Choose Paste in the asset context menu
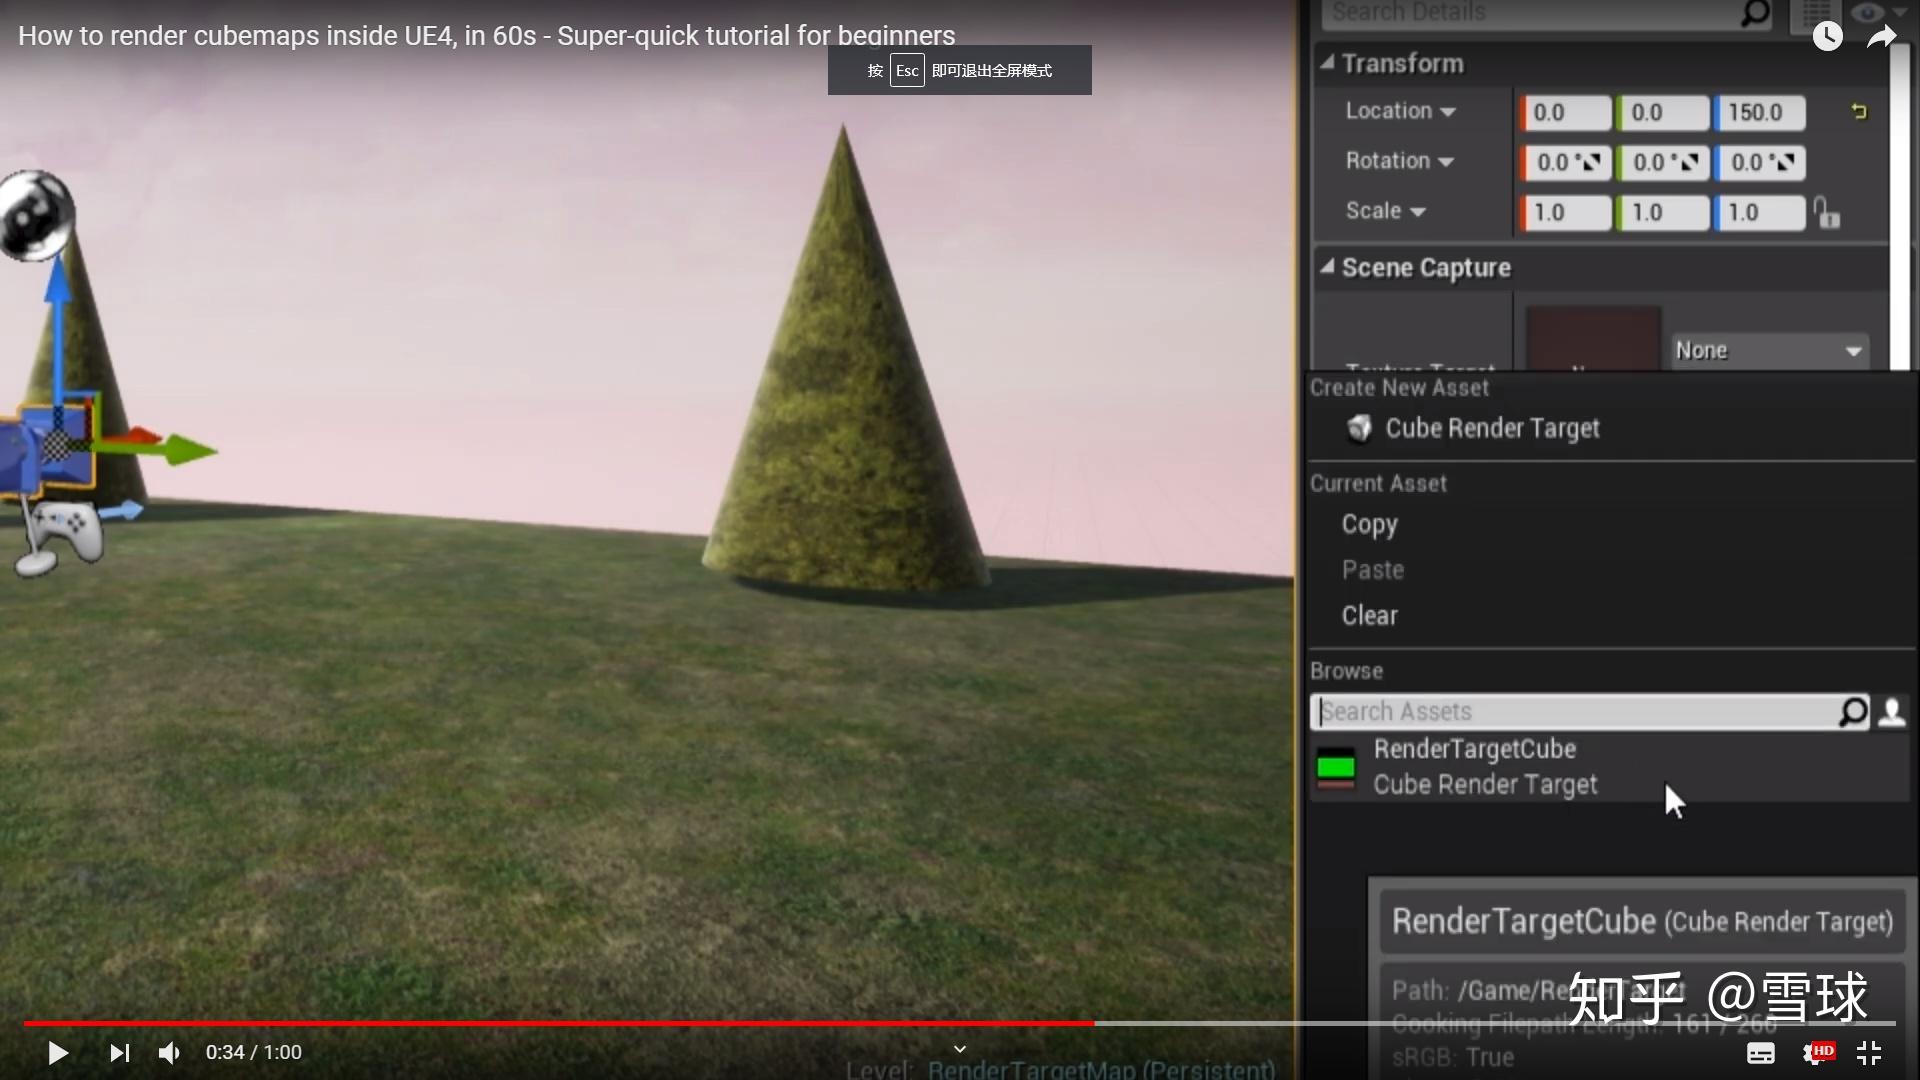The height and width of the screenshot is (1080, 1920). [1372, 569]
